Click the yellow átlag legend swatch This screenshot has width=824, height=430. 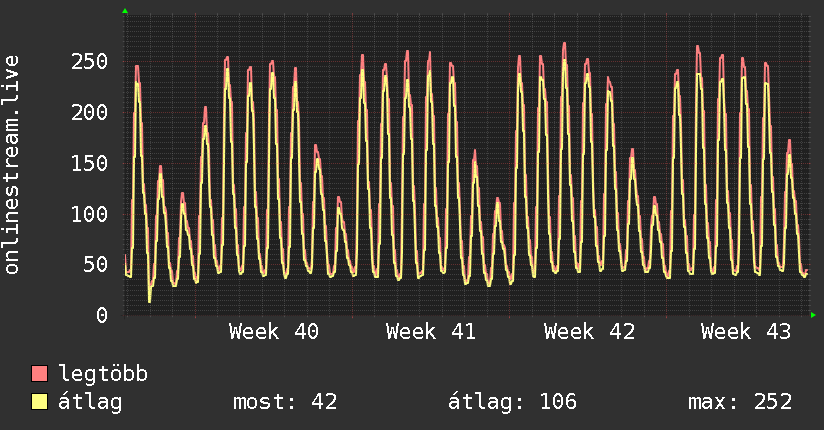click(x=39, y=402)
